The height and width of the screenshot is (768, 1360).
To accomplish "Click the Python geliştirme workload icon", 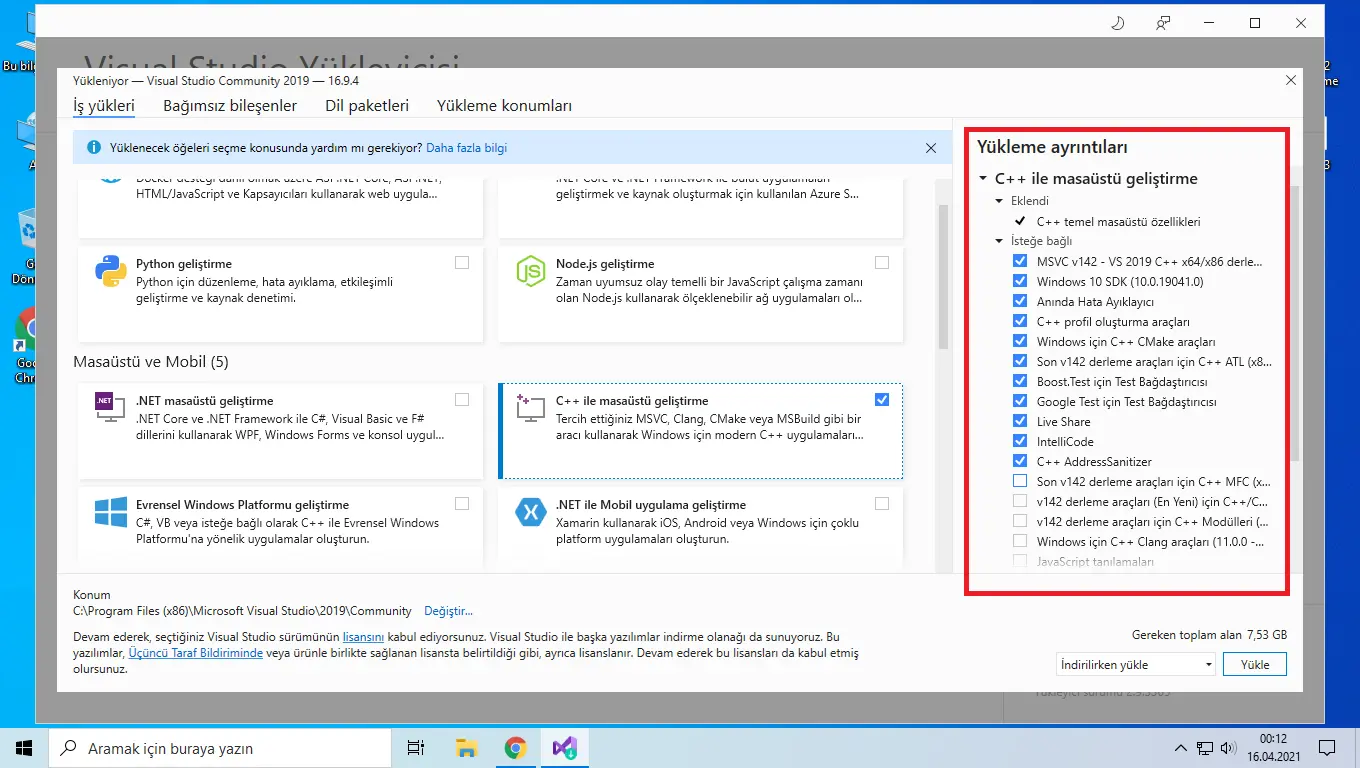I will [110, 272].
